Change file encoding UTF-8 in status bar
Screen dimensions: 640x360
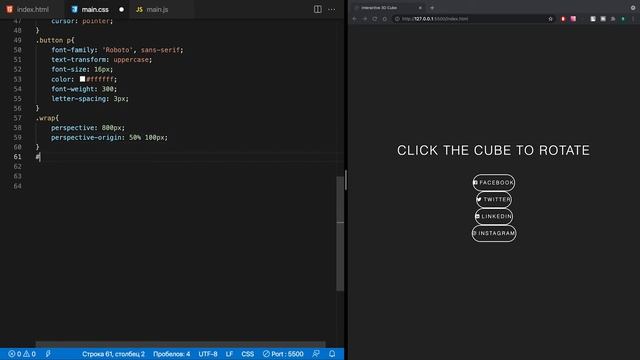(208, 354)
